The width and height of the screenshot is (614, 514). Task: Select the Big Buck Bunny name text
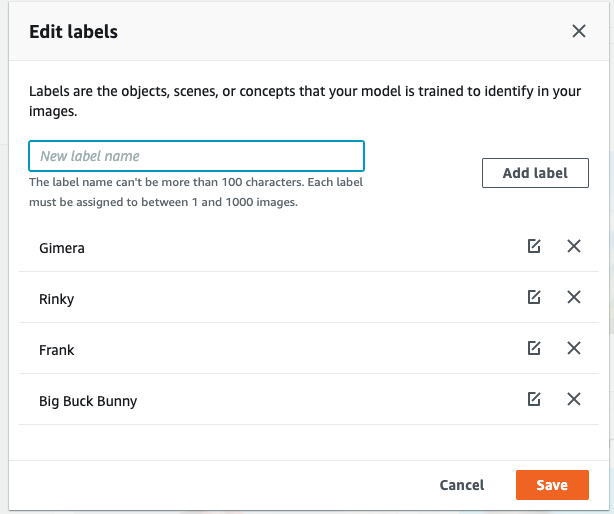[x=88, y=401]
